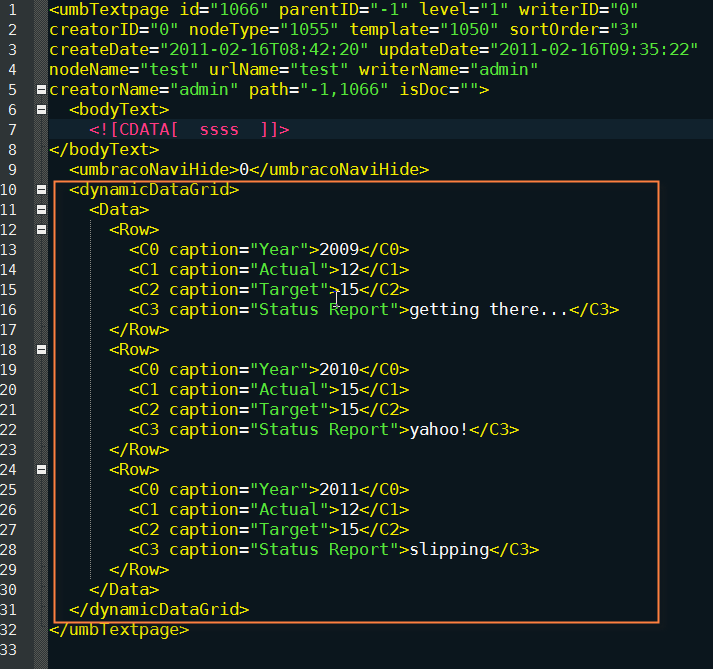Screen dimensions: 713x669
Task: Click the value 2010 on line 19
Action: (x=339, y=370)
